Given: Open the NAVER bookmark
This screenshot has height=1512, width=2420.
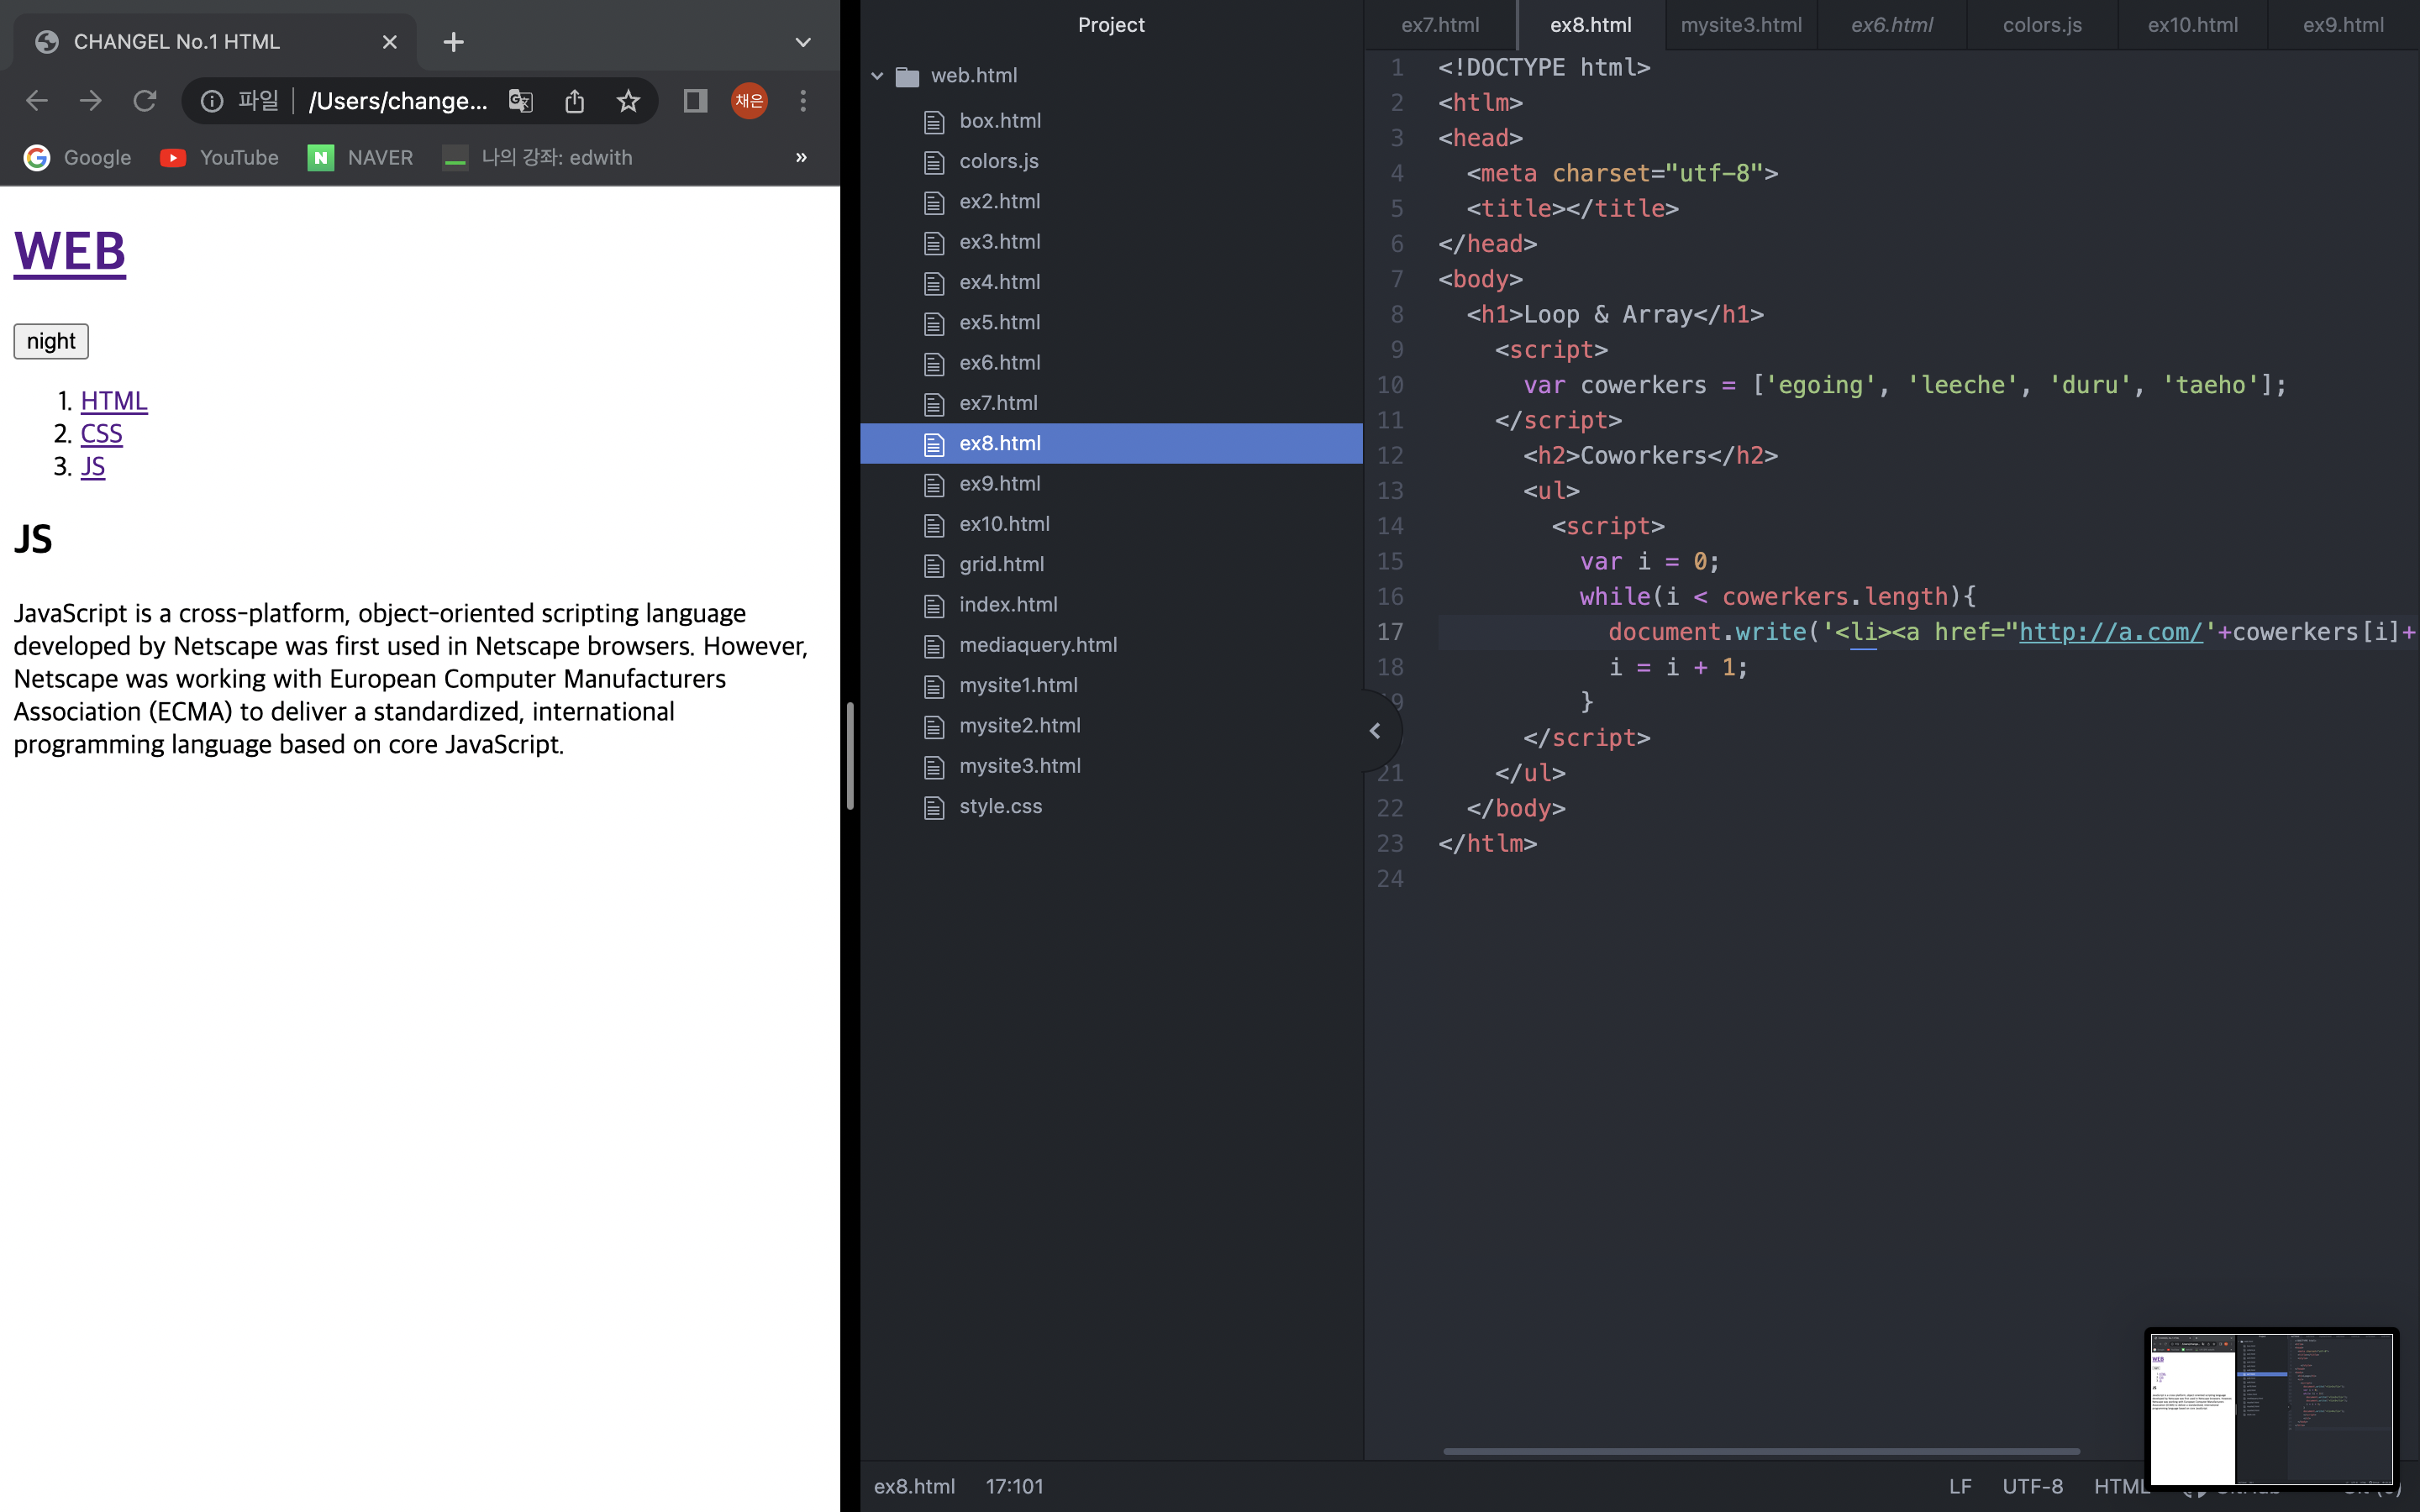Looking at the screenshot, I should tap(361, 157).
